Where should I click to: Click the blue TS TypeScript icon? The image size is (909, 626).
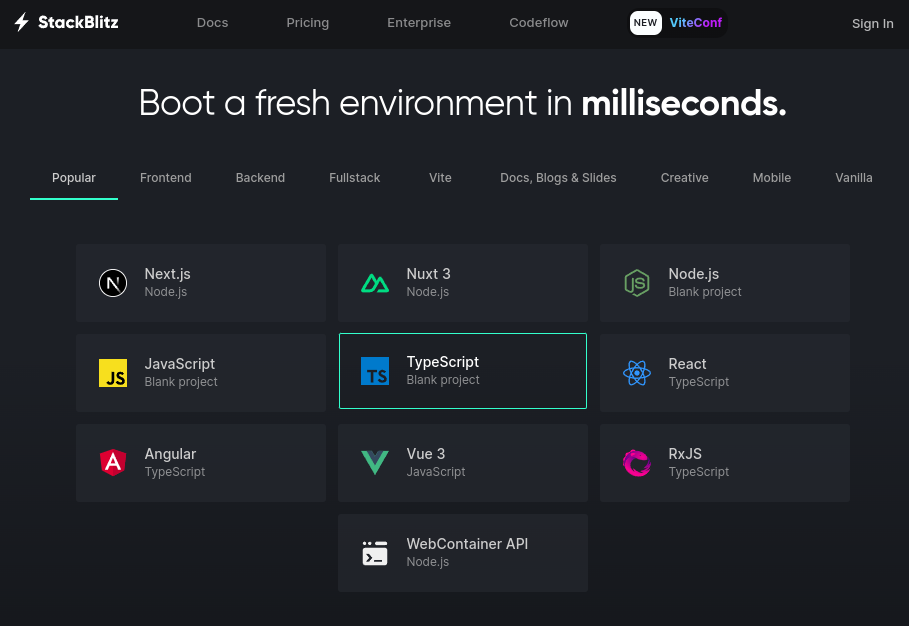click(375, 372)
